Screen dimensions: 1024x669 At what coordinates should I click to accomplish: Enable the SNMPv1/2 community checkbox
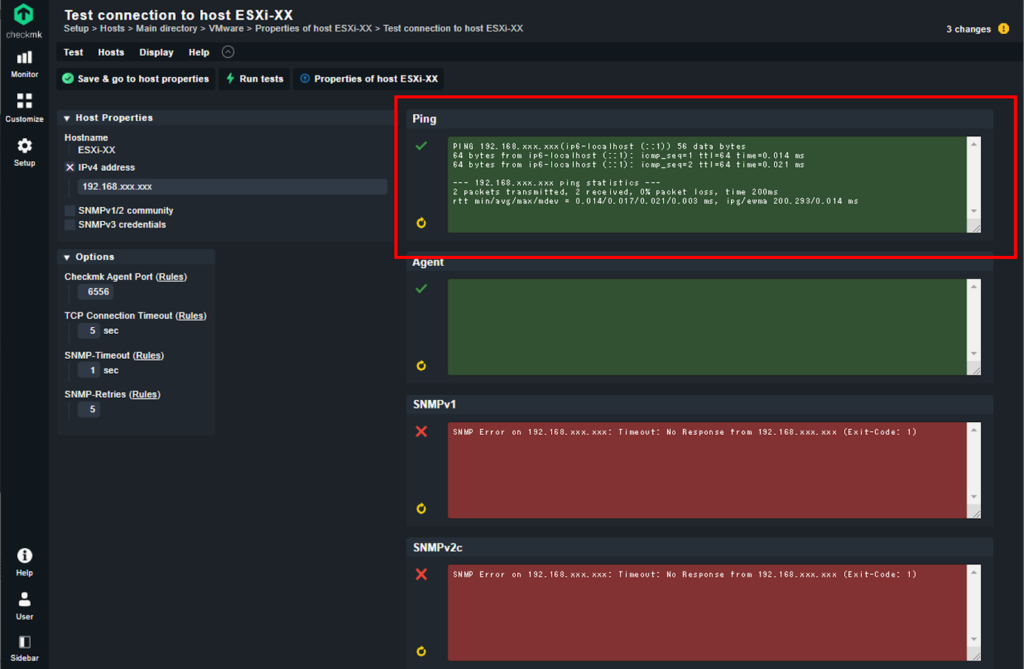(x=70, y=210)
